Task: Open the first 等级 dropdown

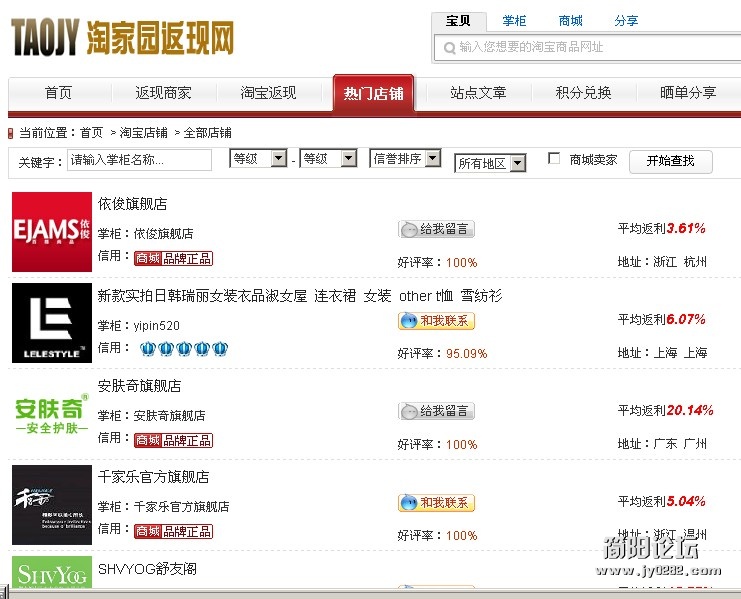Action: pyautogui.click(x=258, y=158)
